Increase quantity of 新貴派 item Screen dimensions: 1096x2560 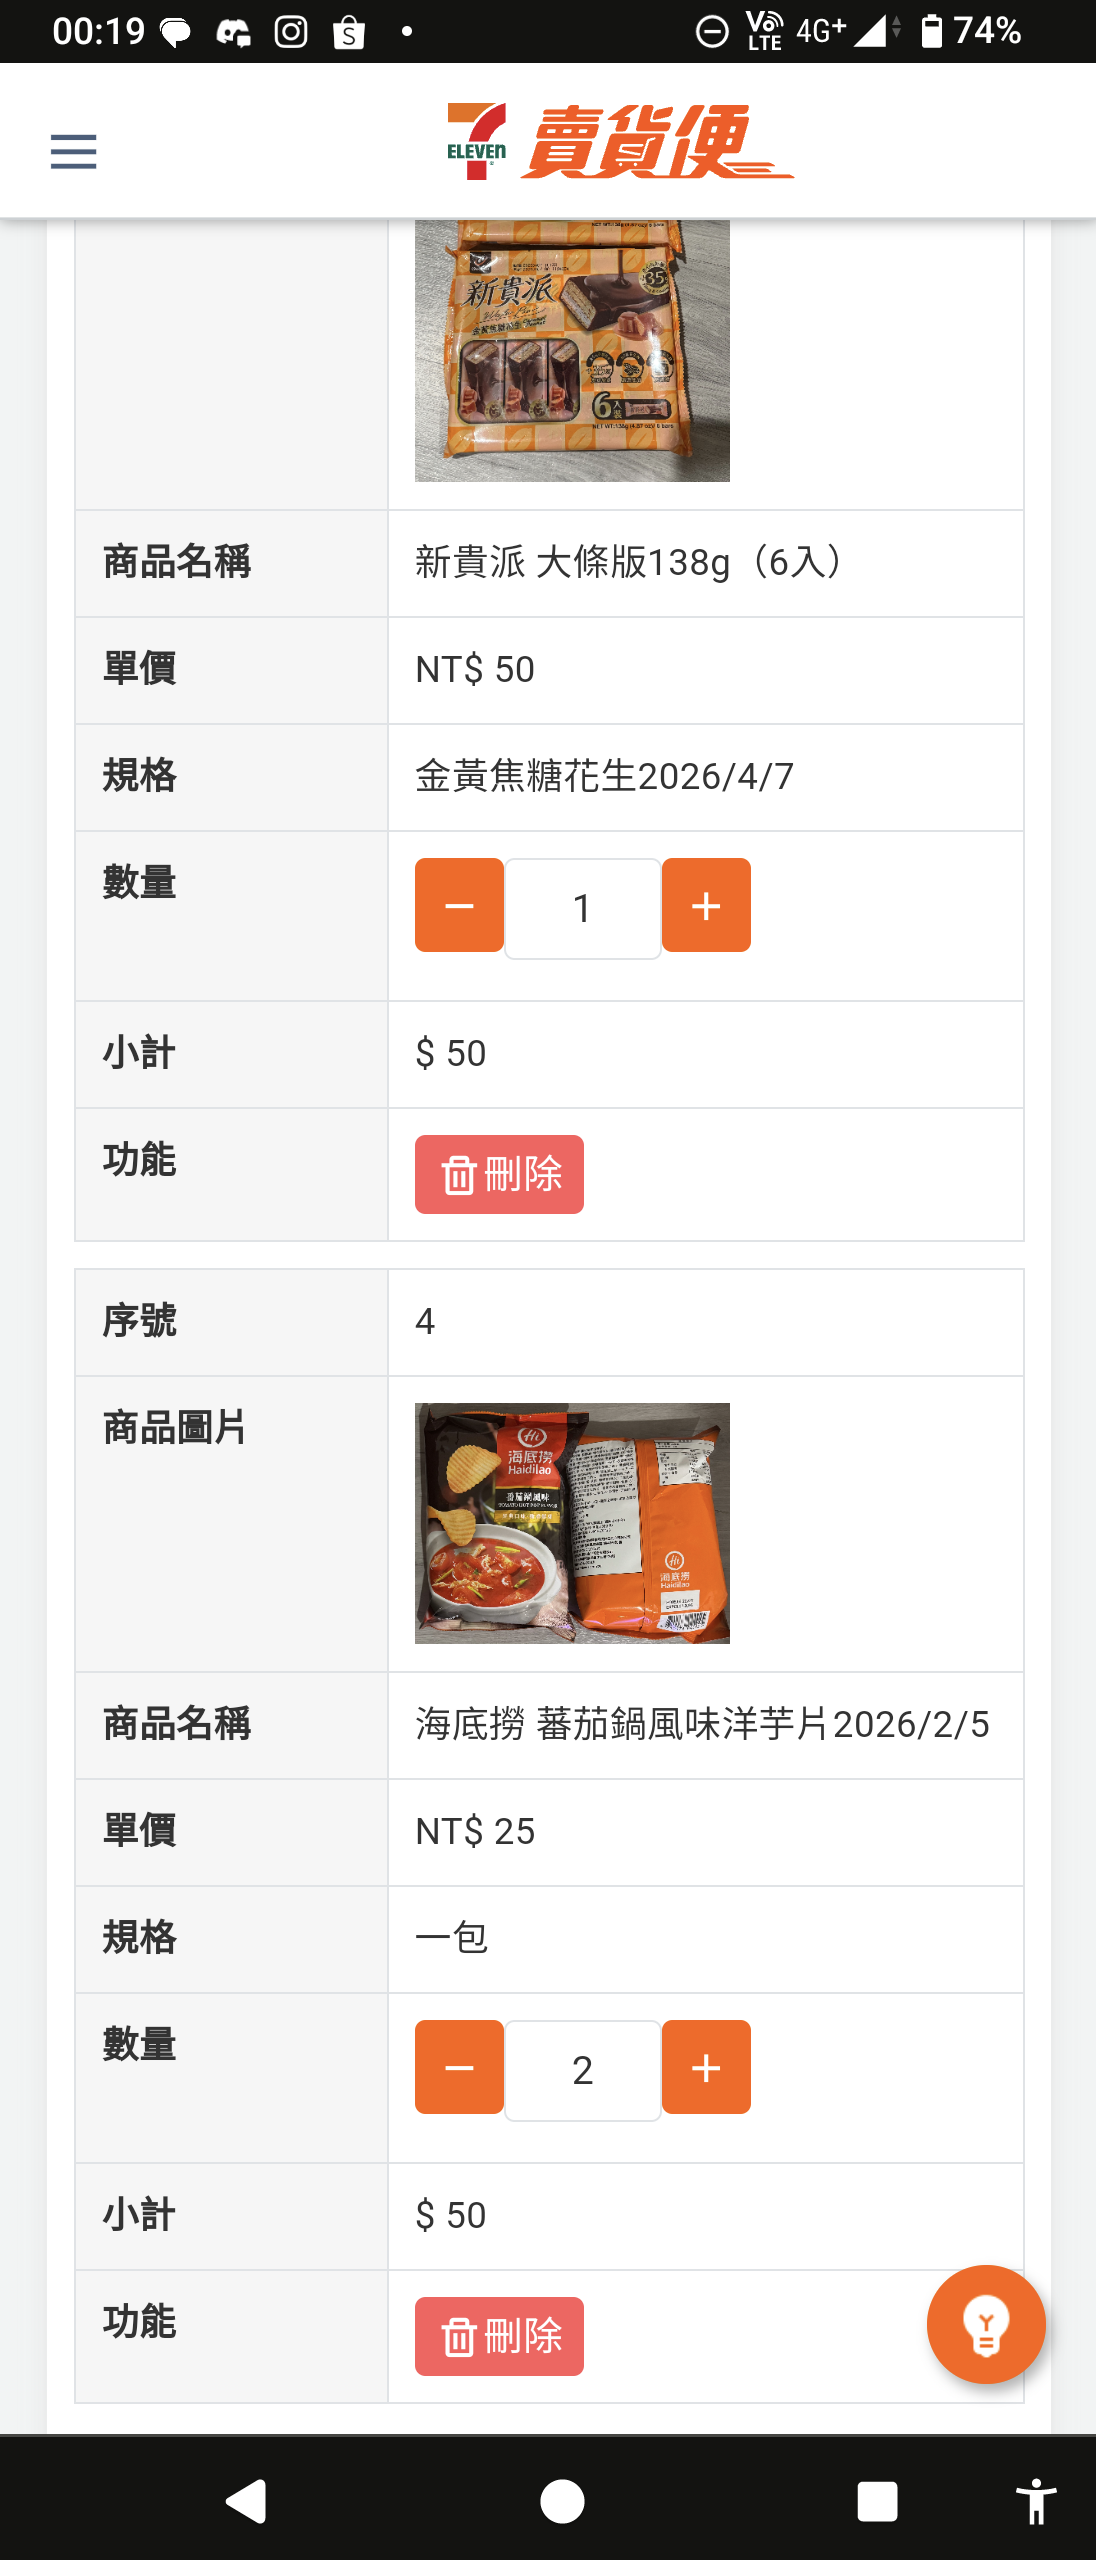point(706,905)
